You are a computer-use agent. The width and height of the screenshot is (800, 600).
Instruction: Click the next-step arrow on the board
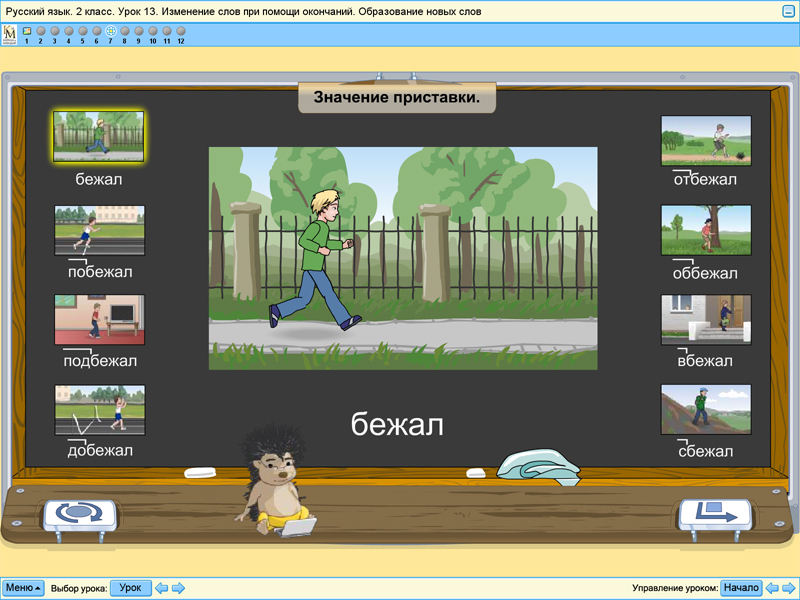(x=714, y=513)
